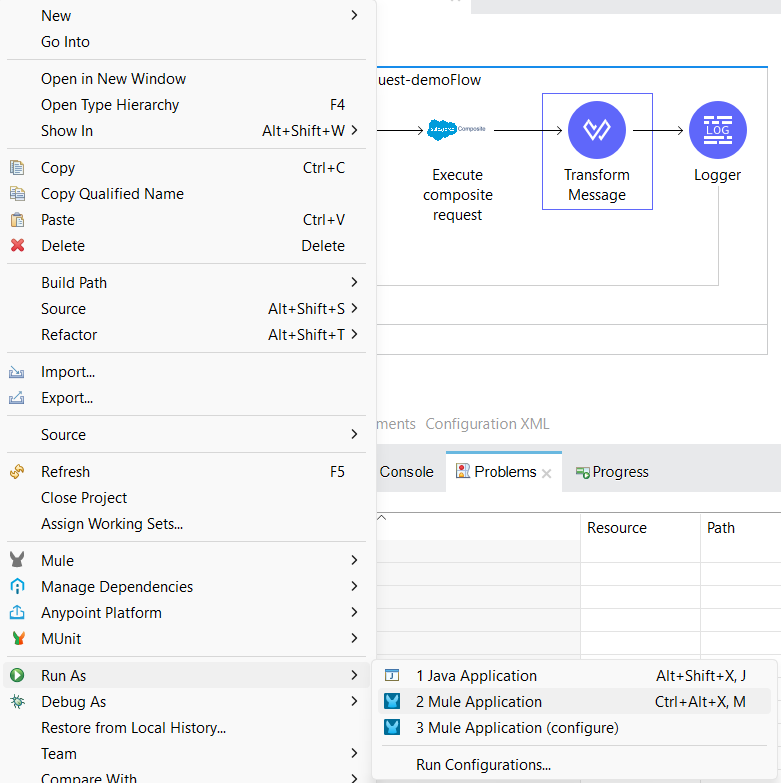Image resolution: width=781 pixels, height=783 pixels.
Task: Choose 2 Mule Application run option
Action: 479,702
